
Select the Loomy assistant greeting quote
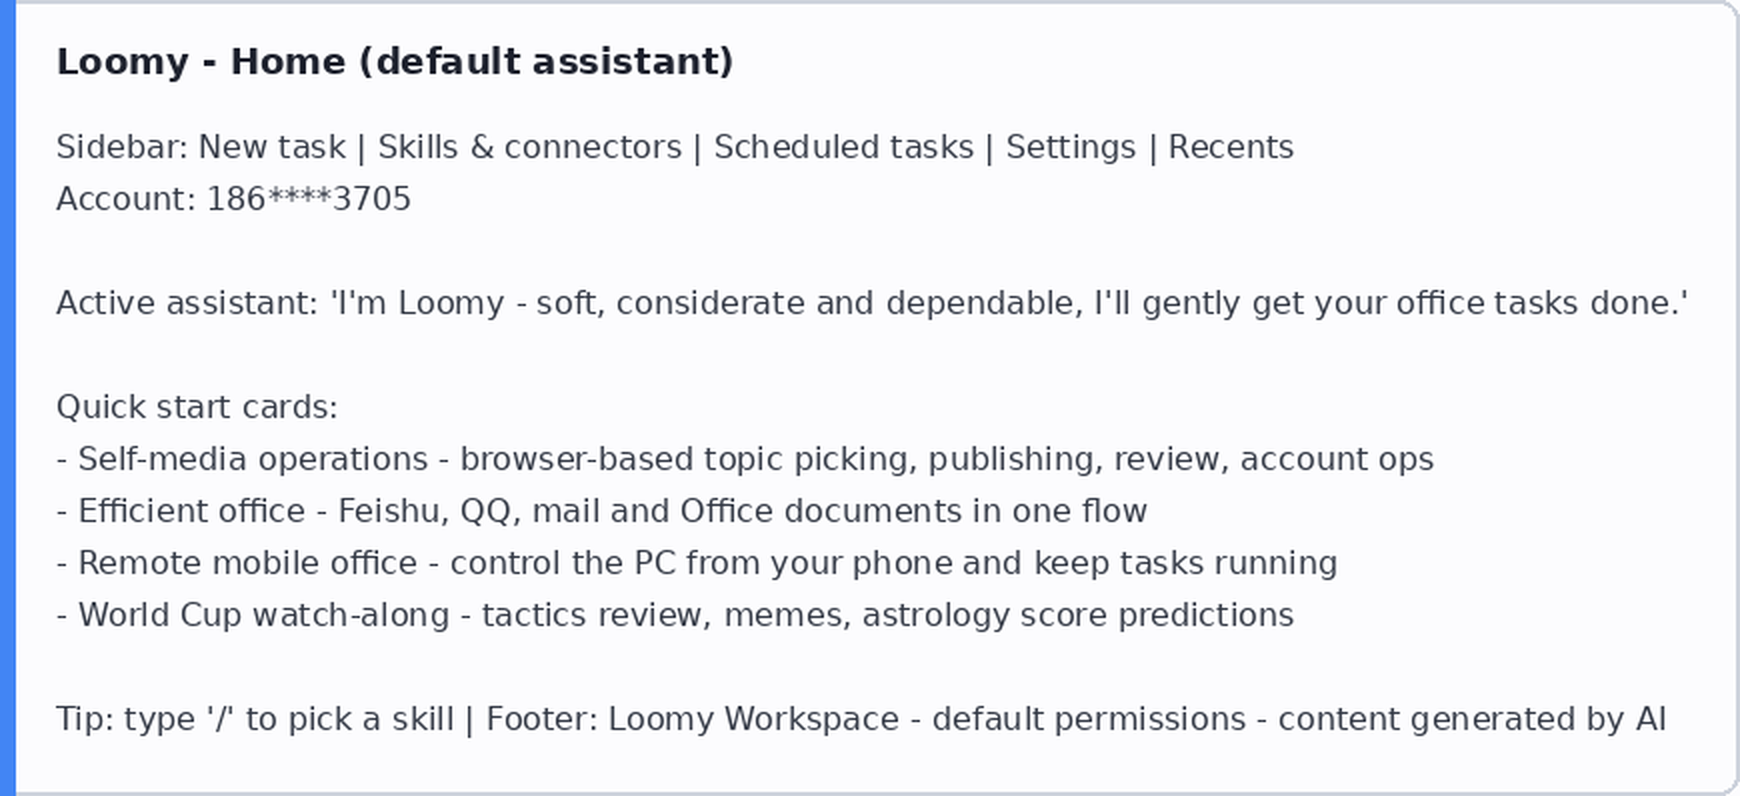[1009, 303]
